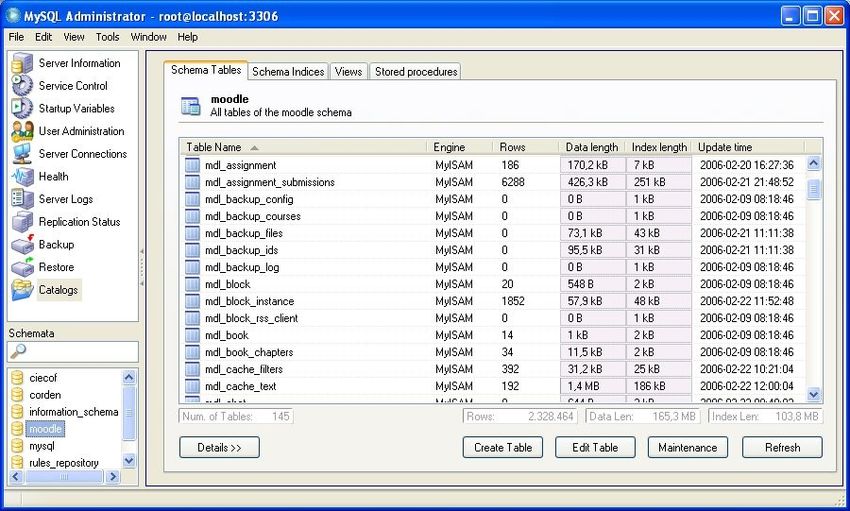850x511 pixels.
Task: Select the mdl_backup_files table row
Action: 493,233
